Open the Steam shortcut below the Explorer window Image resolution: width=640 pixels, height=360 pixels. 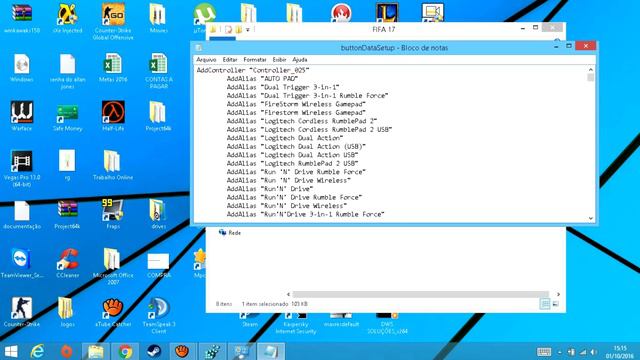pos(250,321)
